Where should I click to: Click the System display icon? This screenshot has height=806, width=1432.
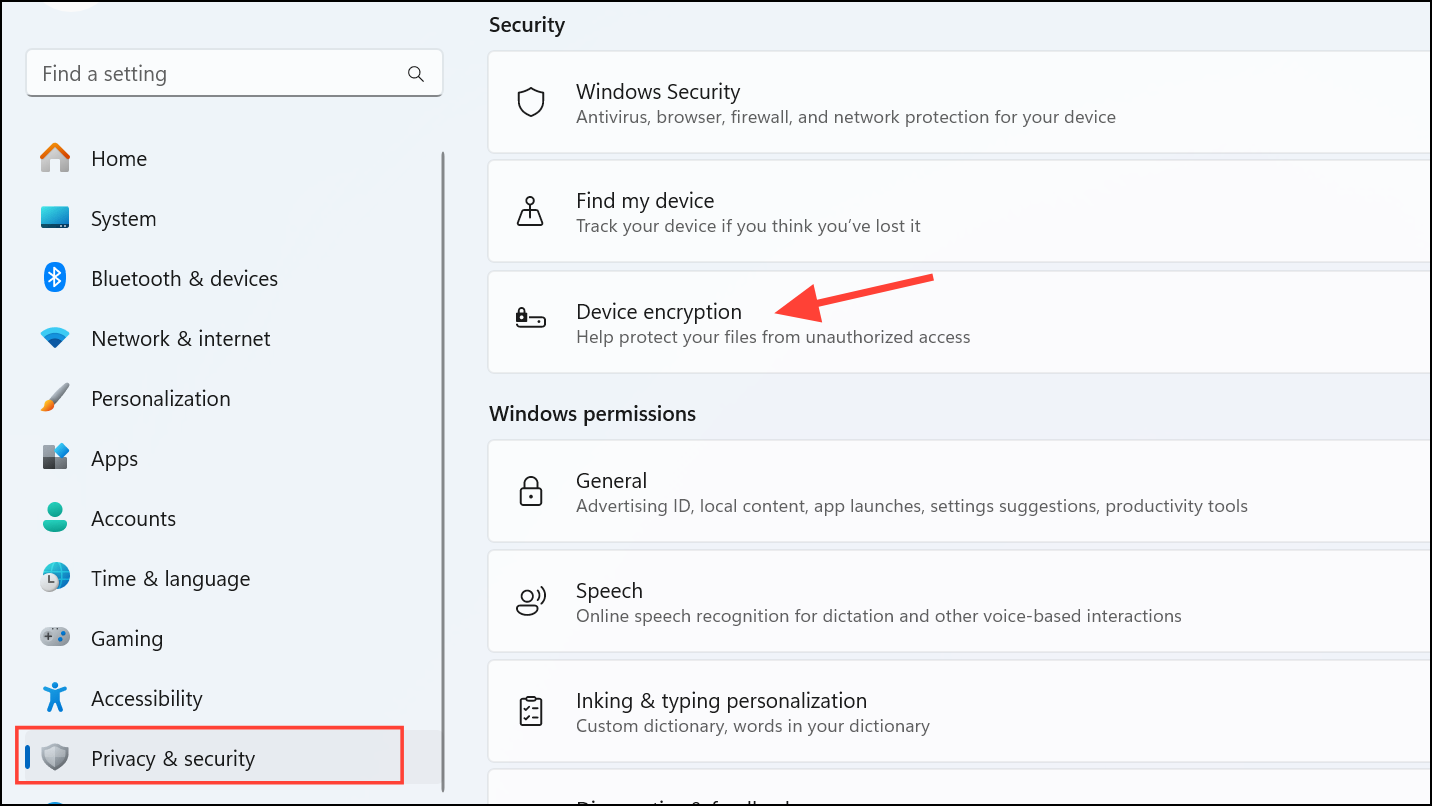54,218
